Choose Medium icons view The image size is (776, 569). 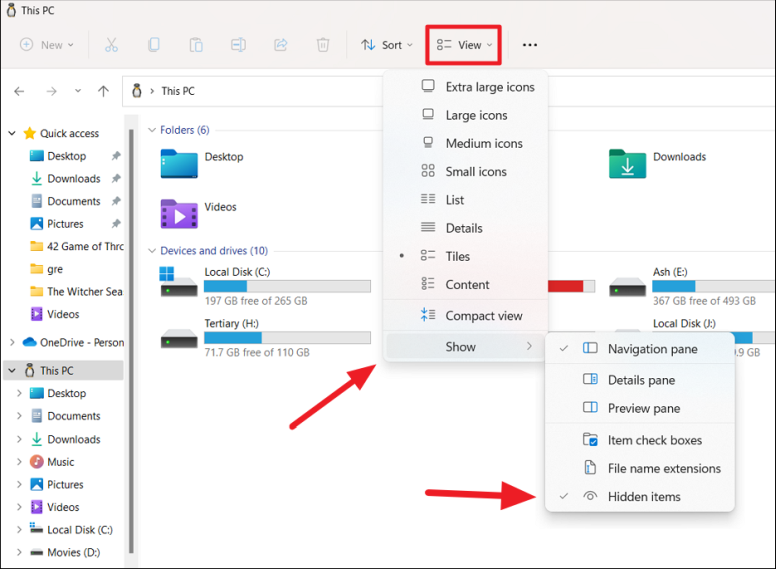[465, 143]
